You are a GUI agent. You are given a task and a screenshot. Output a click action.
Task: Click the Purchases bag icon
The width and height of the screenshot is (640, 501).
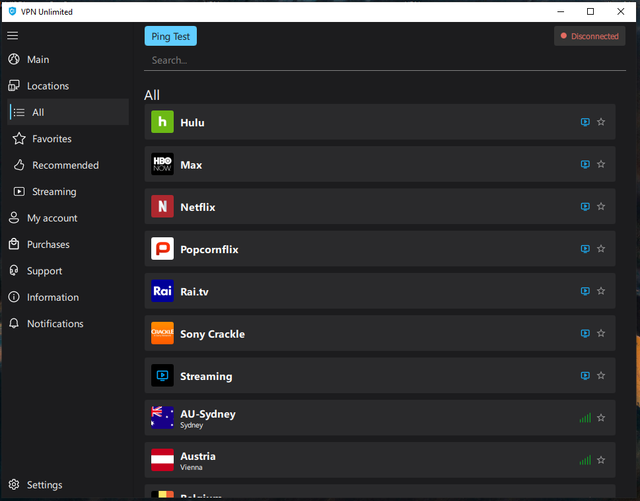pos(14,244)
